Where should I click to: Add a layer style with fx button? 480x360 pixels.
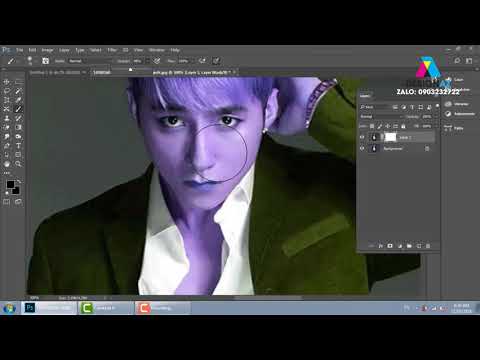[x=380, y=246]
